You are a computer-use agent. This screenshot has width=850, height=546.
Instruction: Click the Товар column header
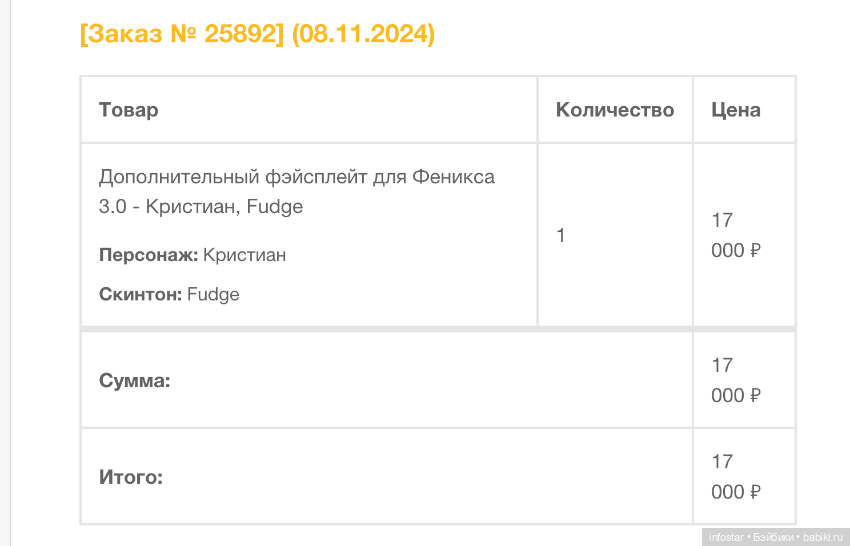coord(128,110)
